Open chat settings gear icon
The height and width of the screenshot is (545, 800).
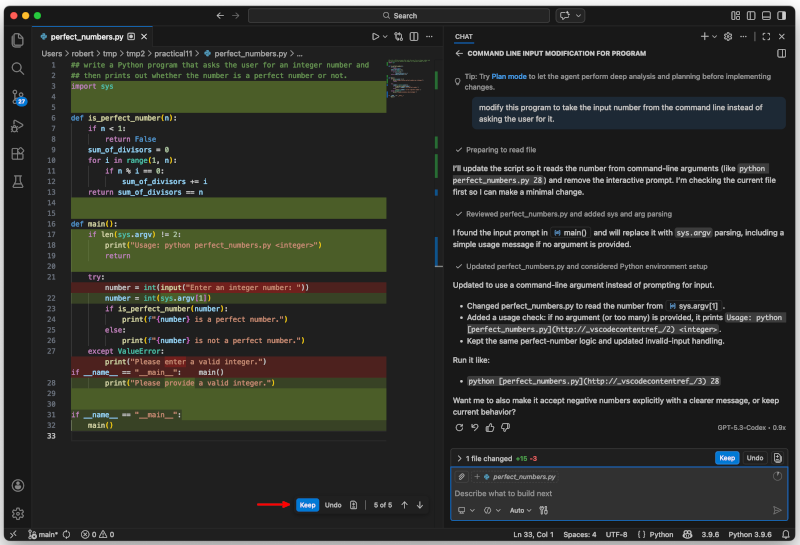(727, 36)
